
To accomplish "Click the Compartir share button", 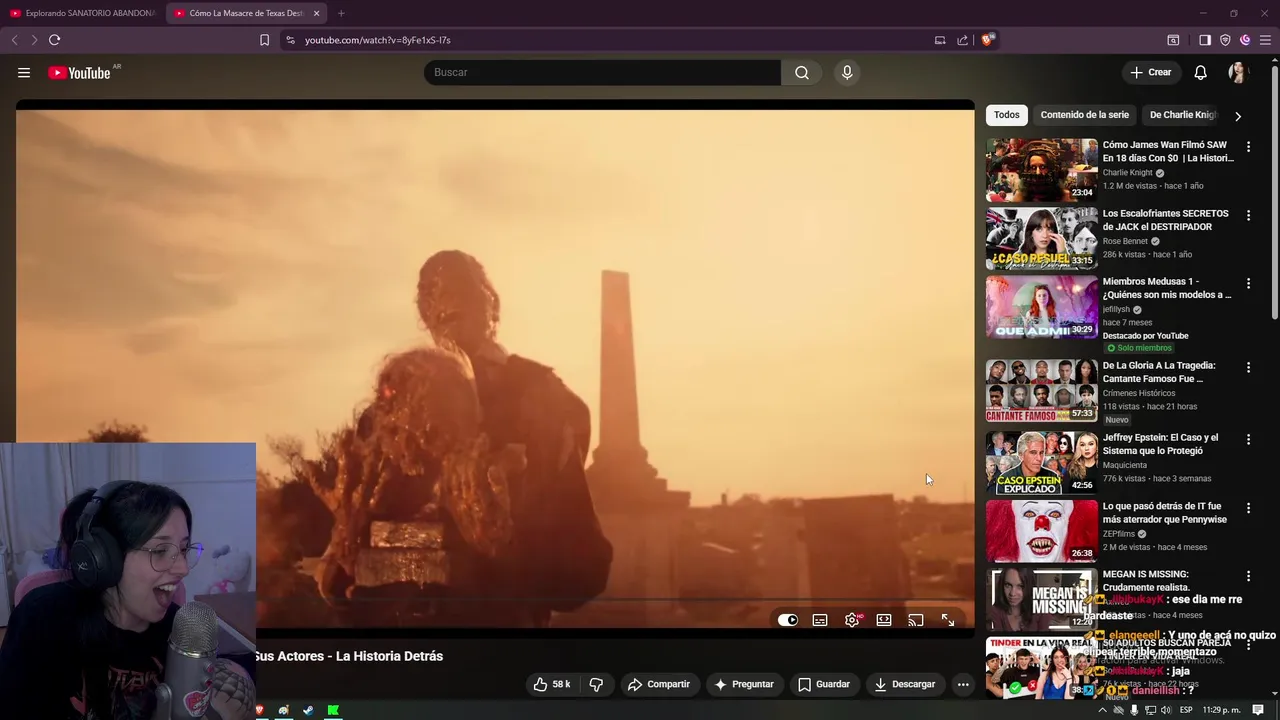I will point(659,684).
